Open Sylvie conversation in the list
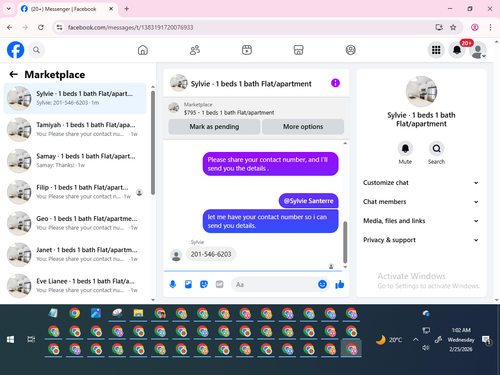The height and width of the screenshot is (375, 500). point(75,98)
